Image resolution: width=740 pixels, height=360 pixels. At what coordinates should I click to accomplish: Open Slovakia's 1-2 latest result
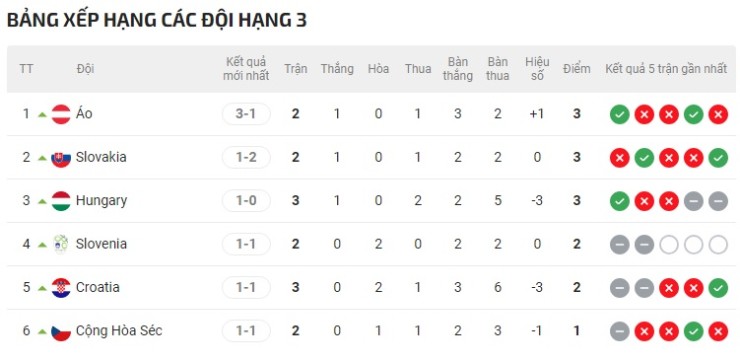(246, 158)
